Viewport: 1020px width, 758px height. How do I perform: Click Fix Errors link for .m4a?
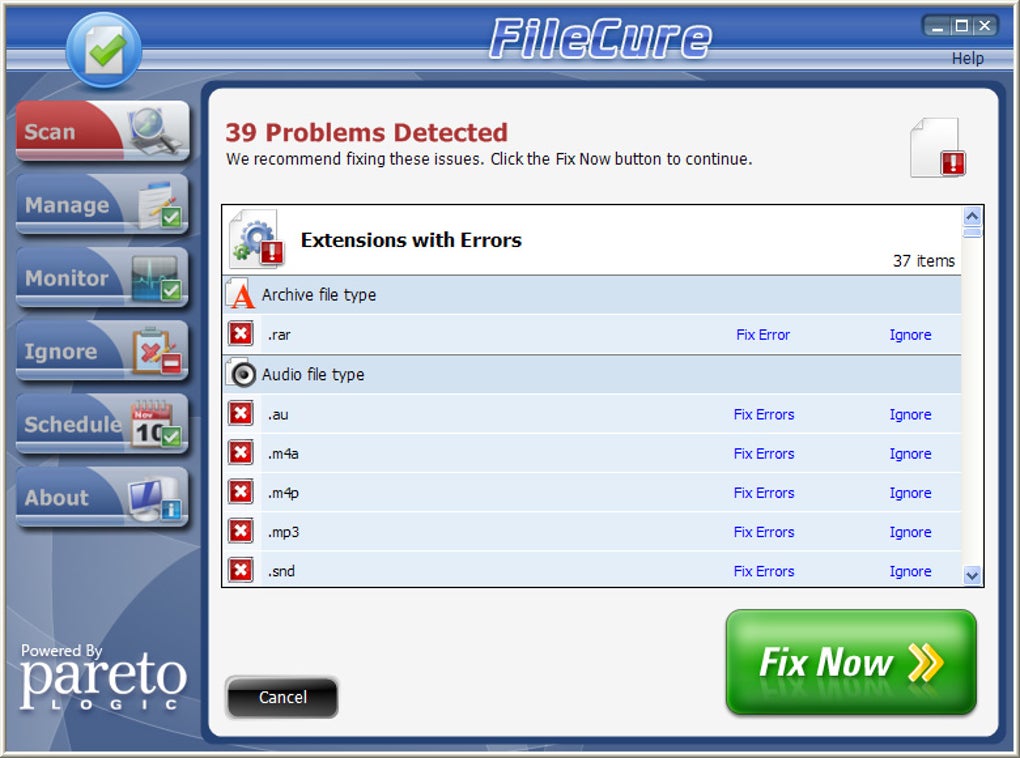(x=764, y=453)
